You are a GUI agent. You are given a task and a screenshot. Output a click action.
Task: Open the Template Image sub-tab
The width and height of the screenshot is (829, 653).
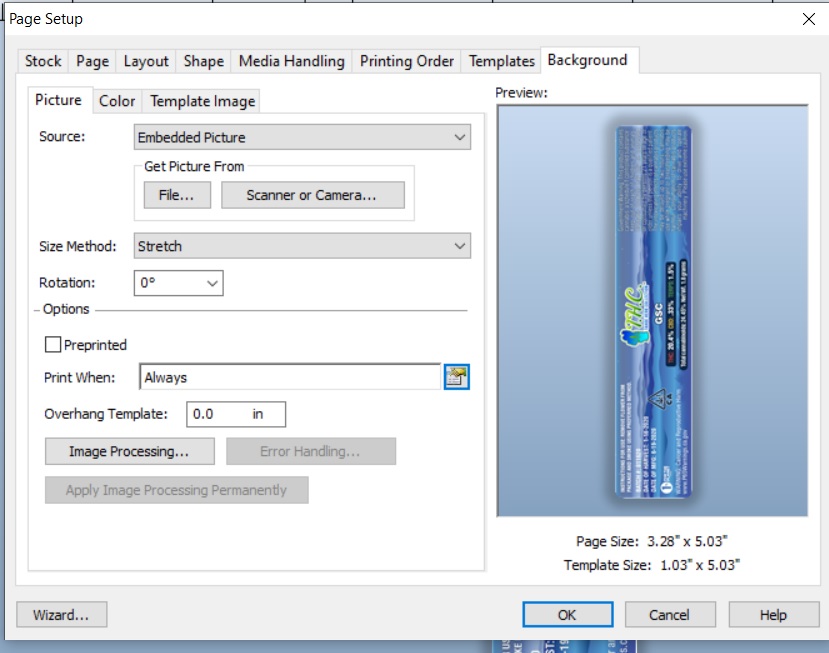click(x=202, y=101)
